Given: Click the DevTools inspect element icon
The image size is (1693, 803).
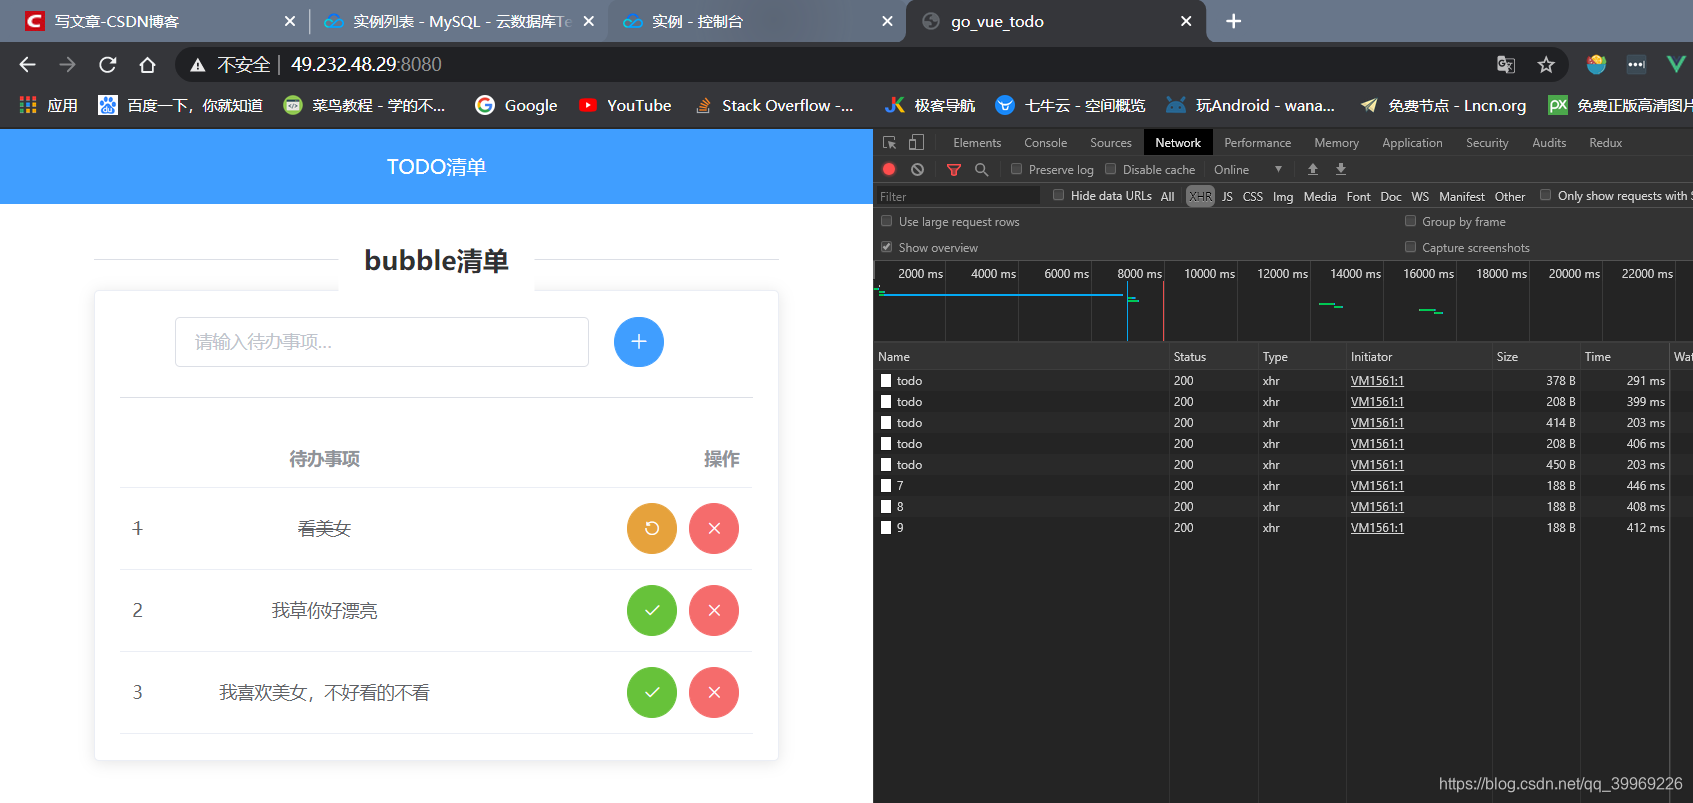Looking at the screenshot, I should click(x=889, y=143).
